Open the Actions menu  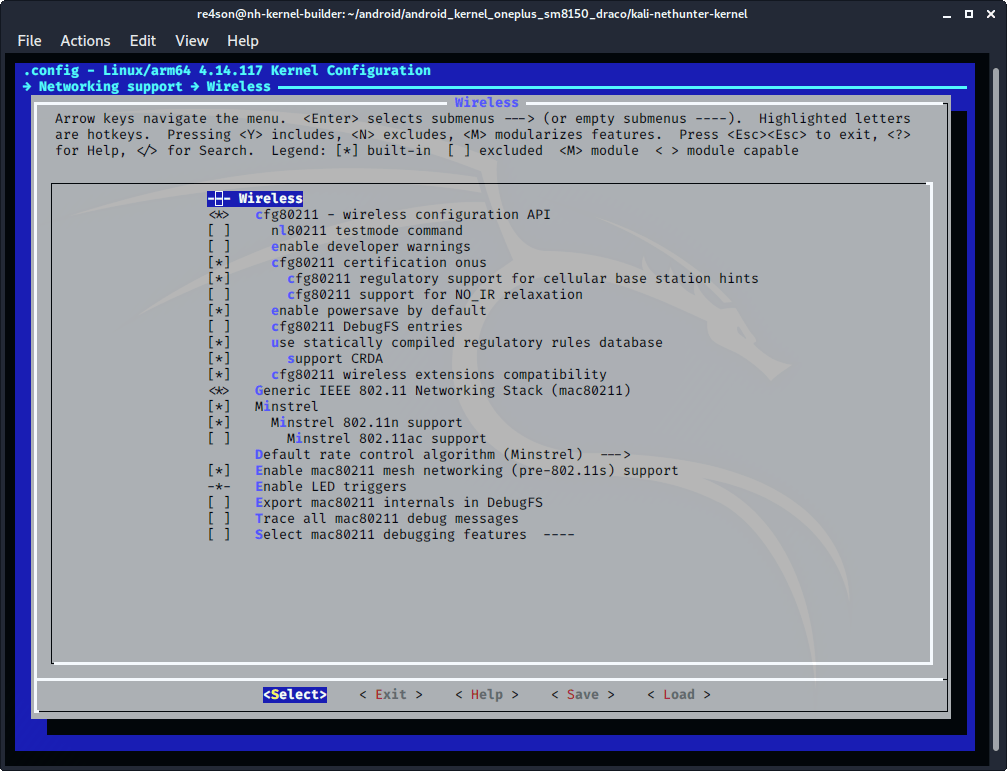tap(85, 41)
